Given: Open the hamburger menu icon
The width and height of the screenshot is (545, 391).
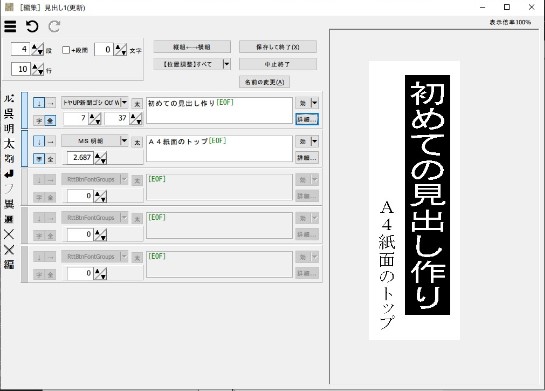Looking at the screenshot, I should click(10, 26).
